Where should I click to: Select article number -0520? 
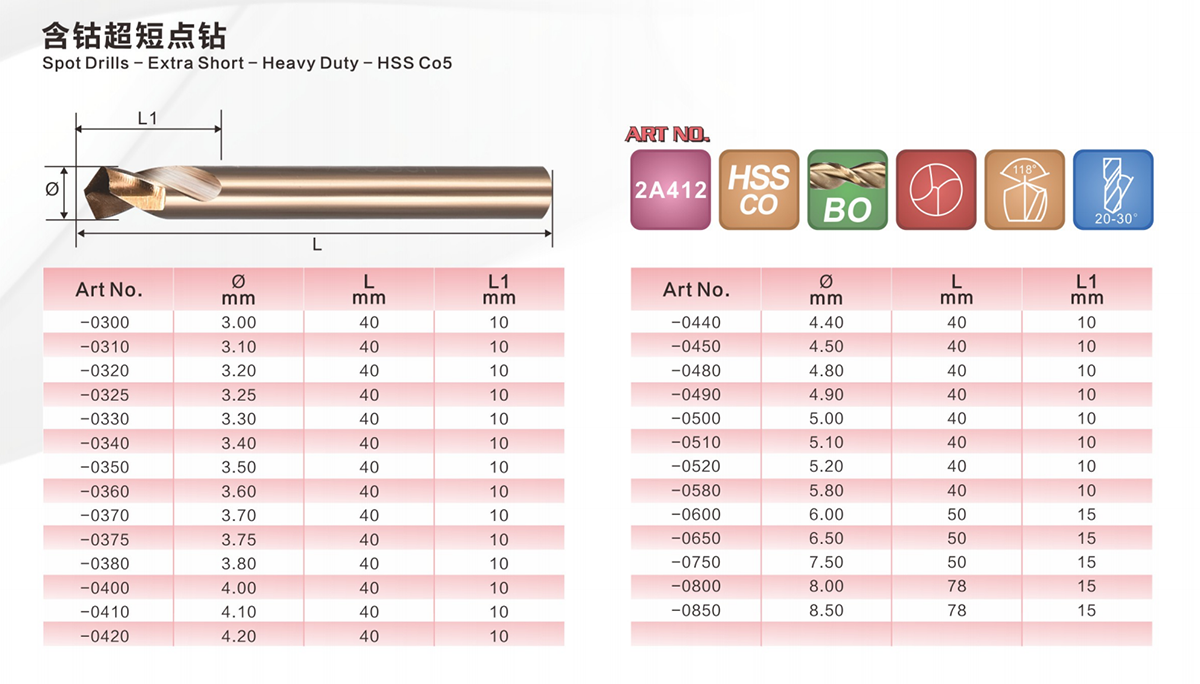[x=695, y=466]
